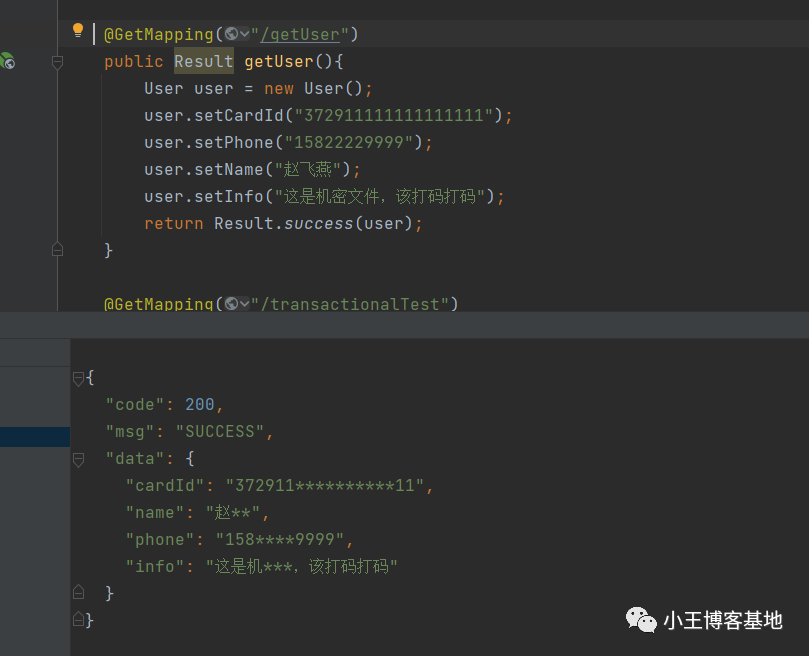The height and width of the screenshot is (656, 809).
Task: Collapse the root JSON object fold toggle
Action: [x=78, y=379]
